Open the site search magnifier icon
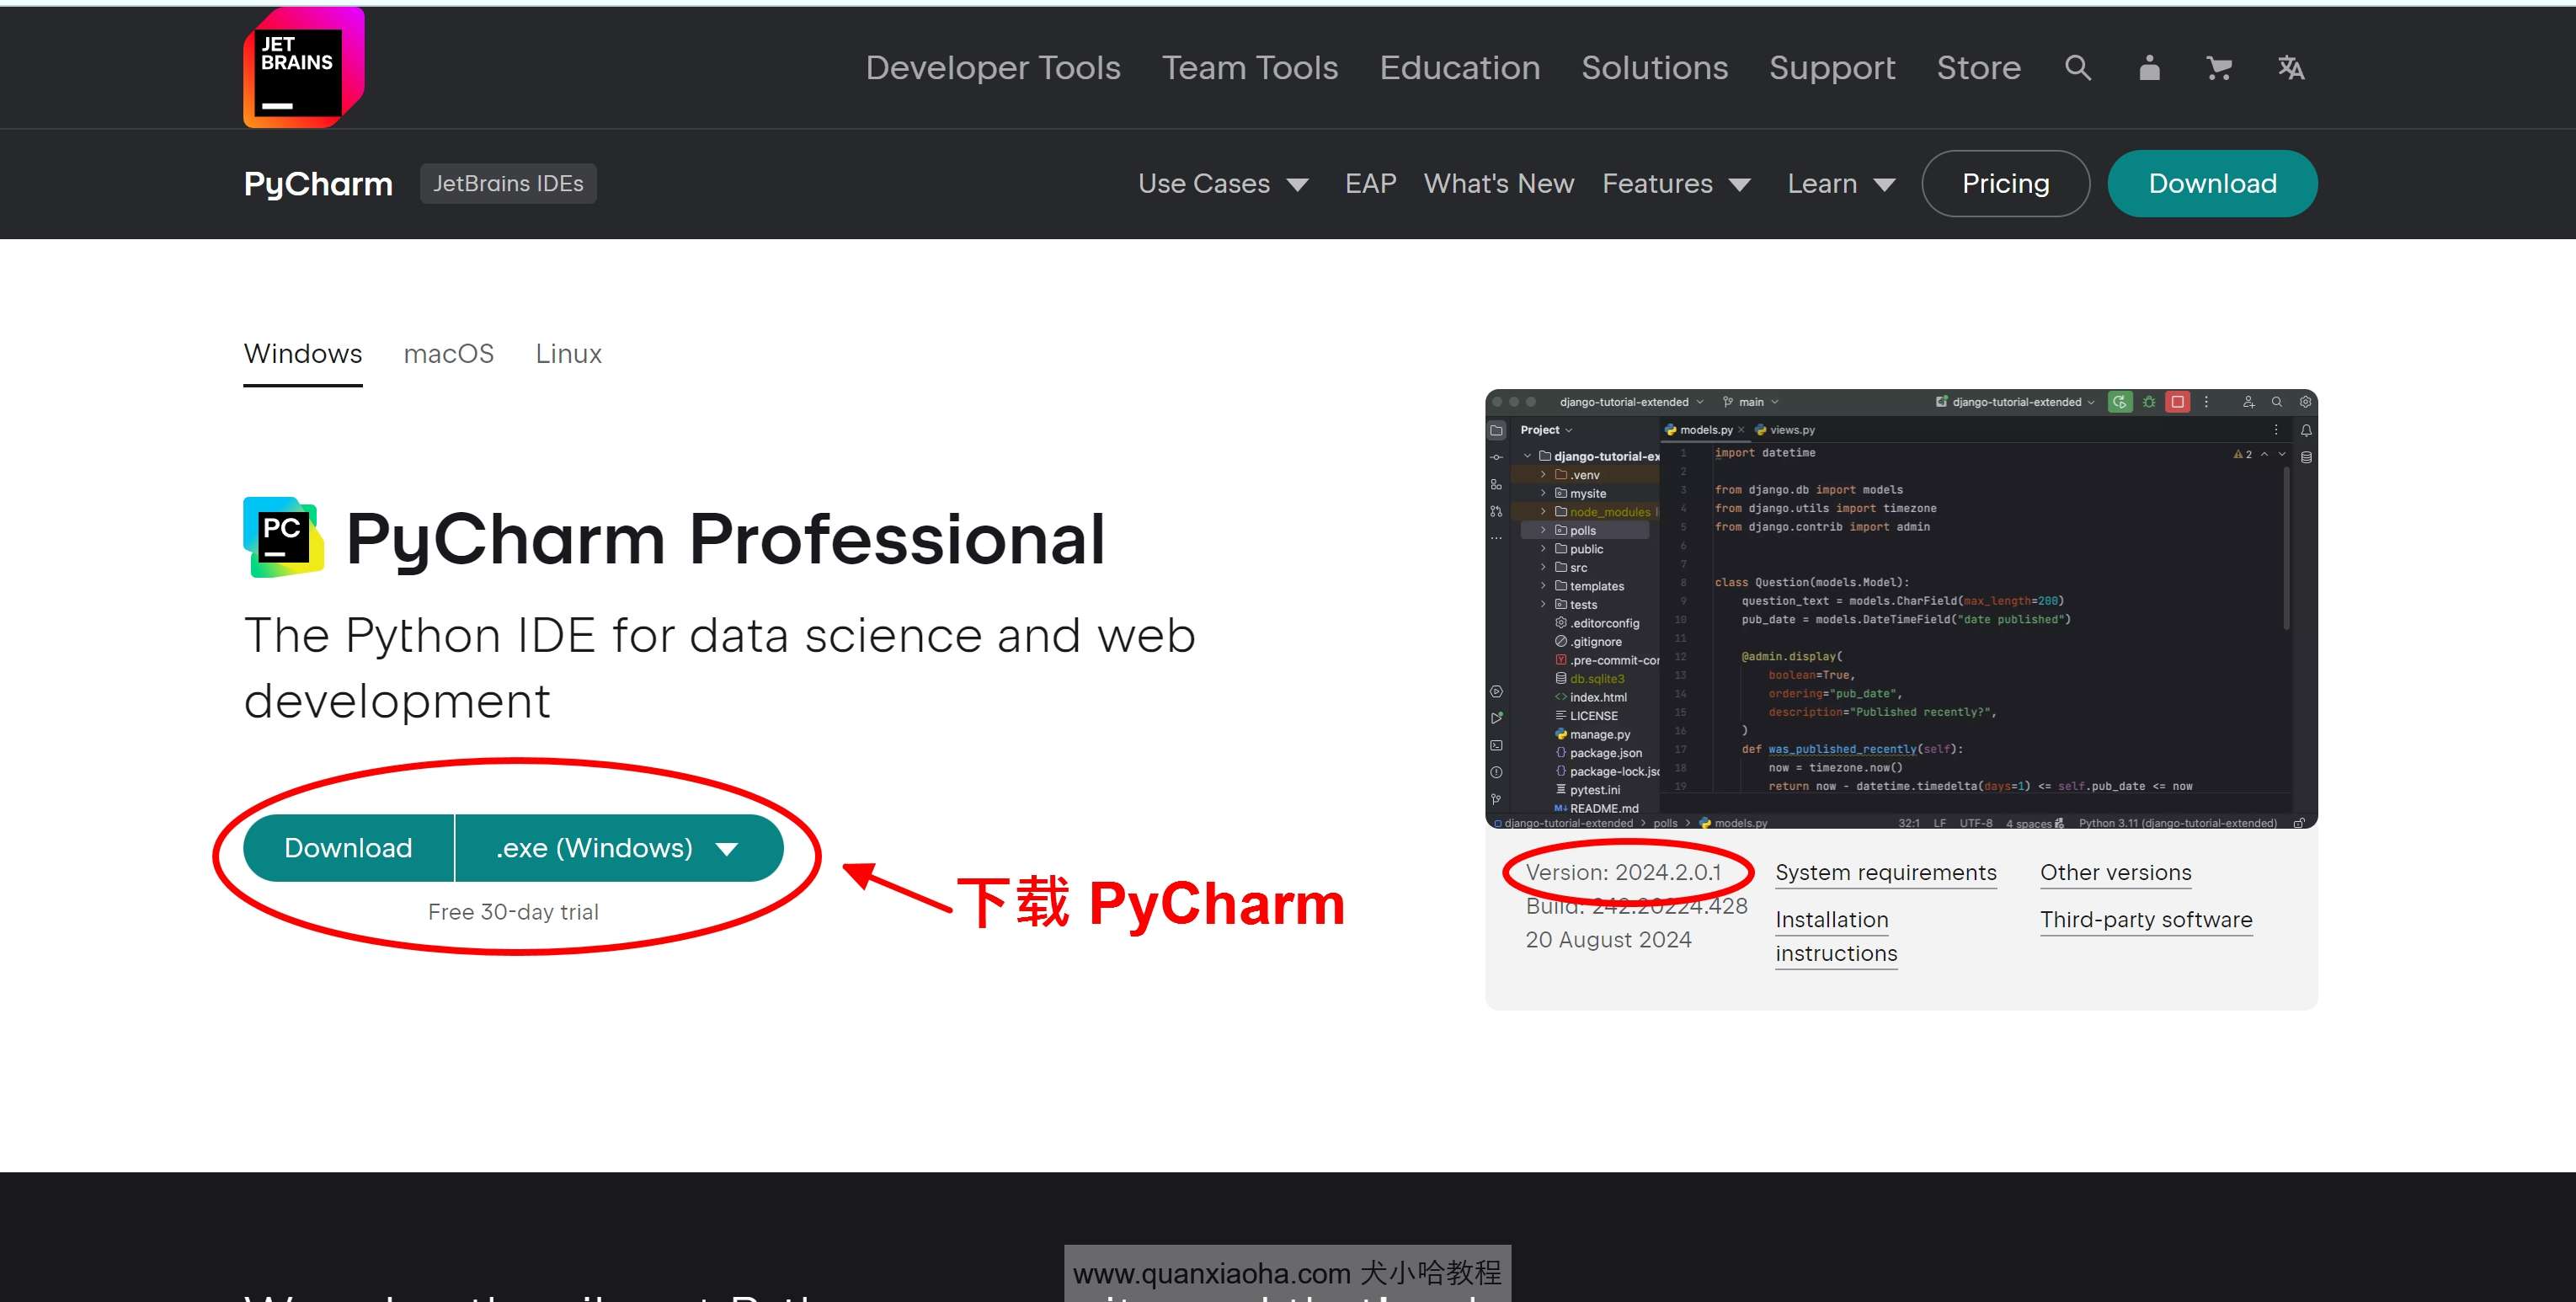 point(2078,68)
